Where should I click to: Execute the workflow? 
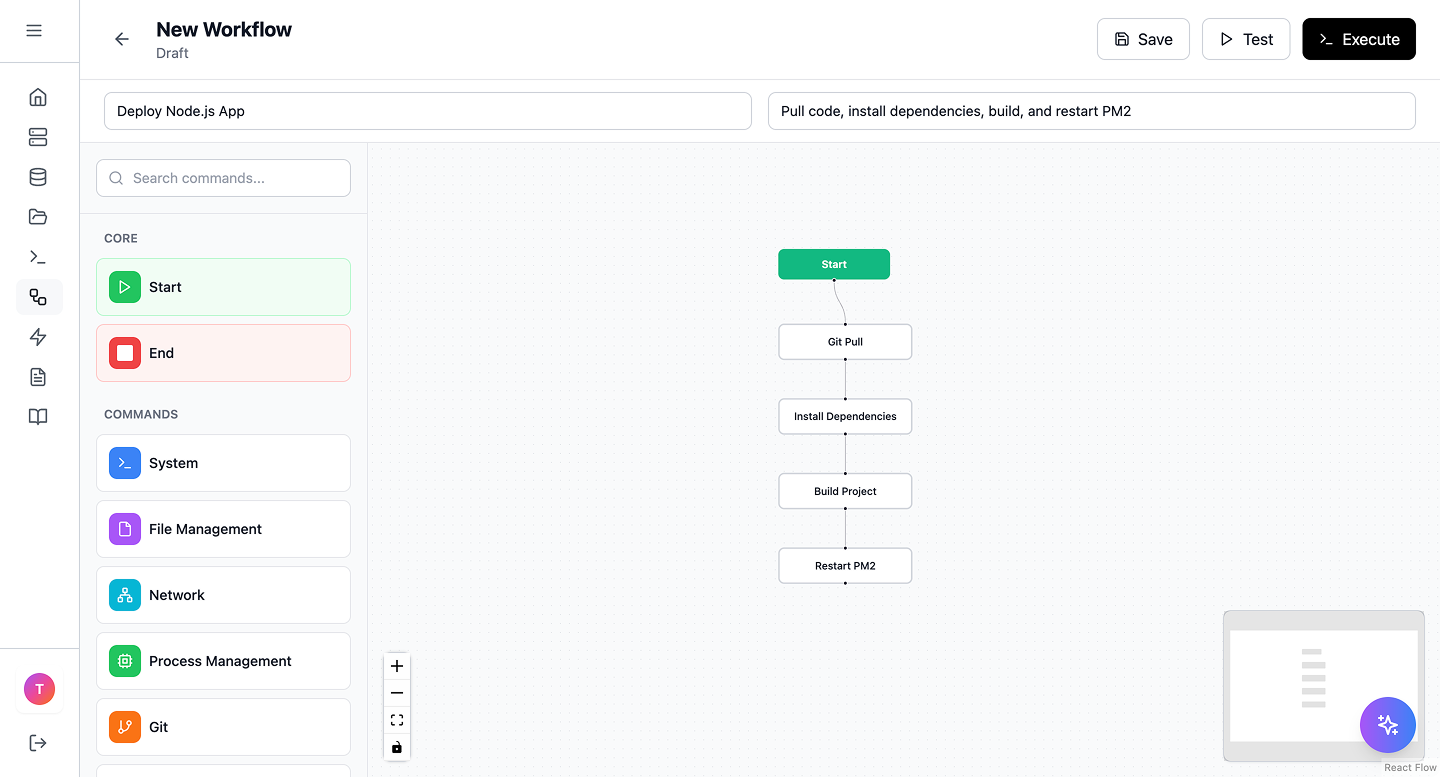click(1359, 39)
